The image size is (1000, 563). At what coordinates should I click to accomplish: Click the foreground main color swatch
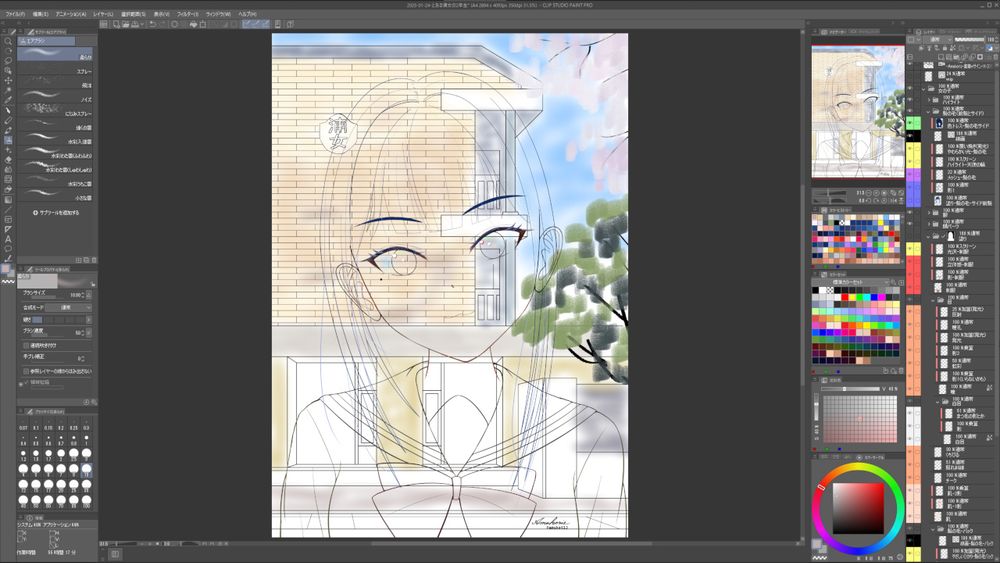point(5,268)
